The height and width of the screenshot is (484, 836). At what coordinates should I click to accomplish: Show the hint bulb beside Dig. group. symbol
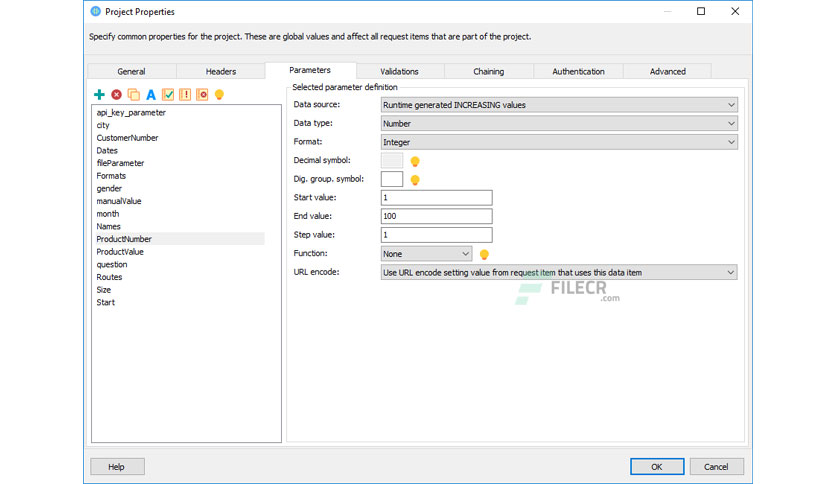coord(415,180)
